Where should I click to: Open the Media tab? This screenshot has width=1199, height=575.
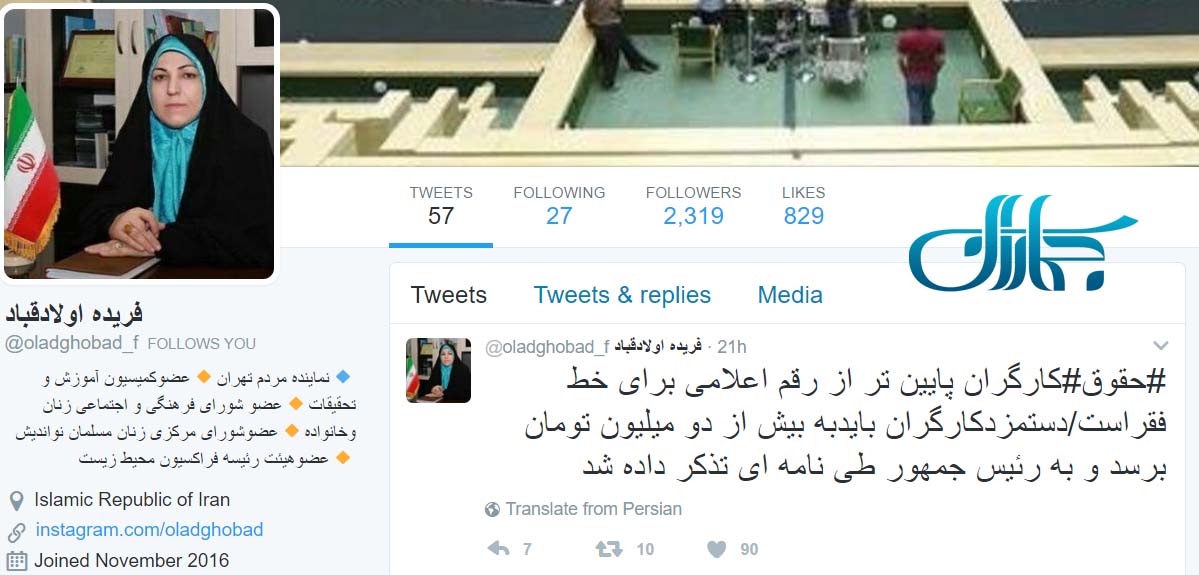pos(790,295)
